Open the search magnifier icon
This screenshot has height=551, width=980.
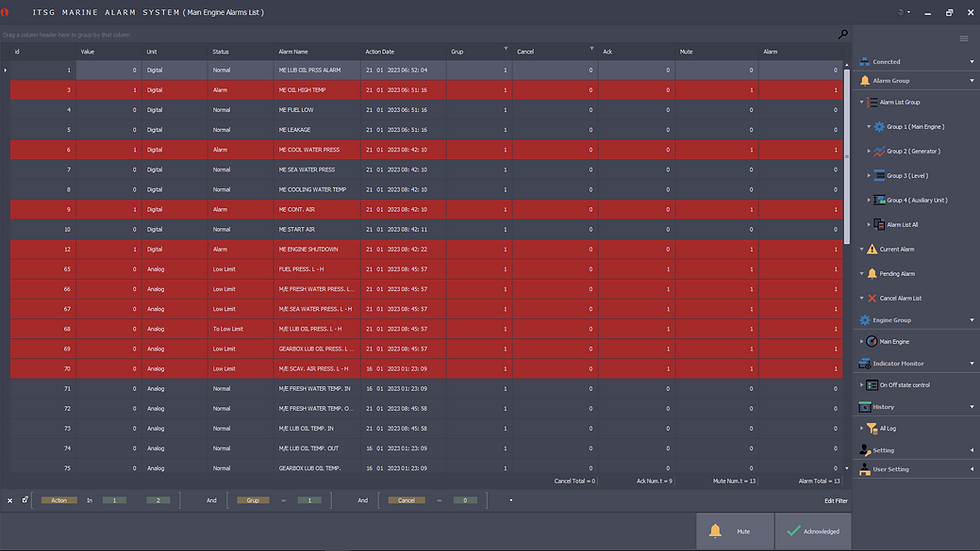pyautogui.click(x=842, y=34)
